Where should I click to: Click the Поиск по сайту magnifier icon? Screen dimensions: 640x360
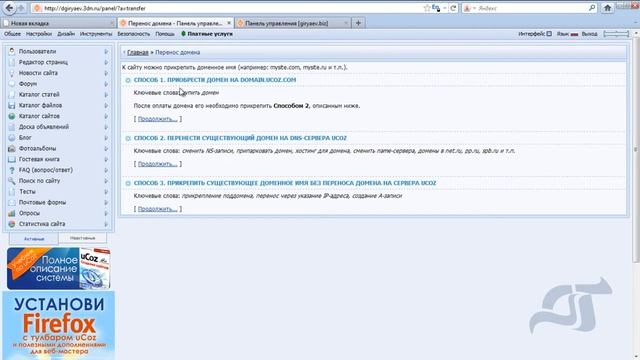(12, 181)
